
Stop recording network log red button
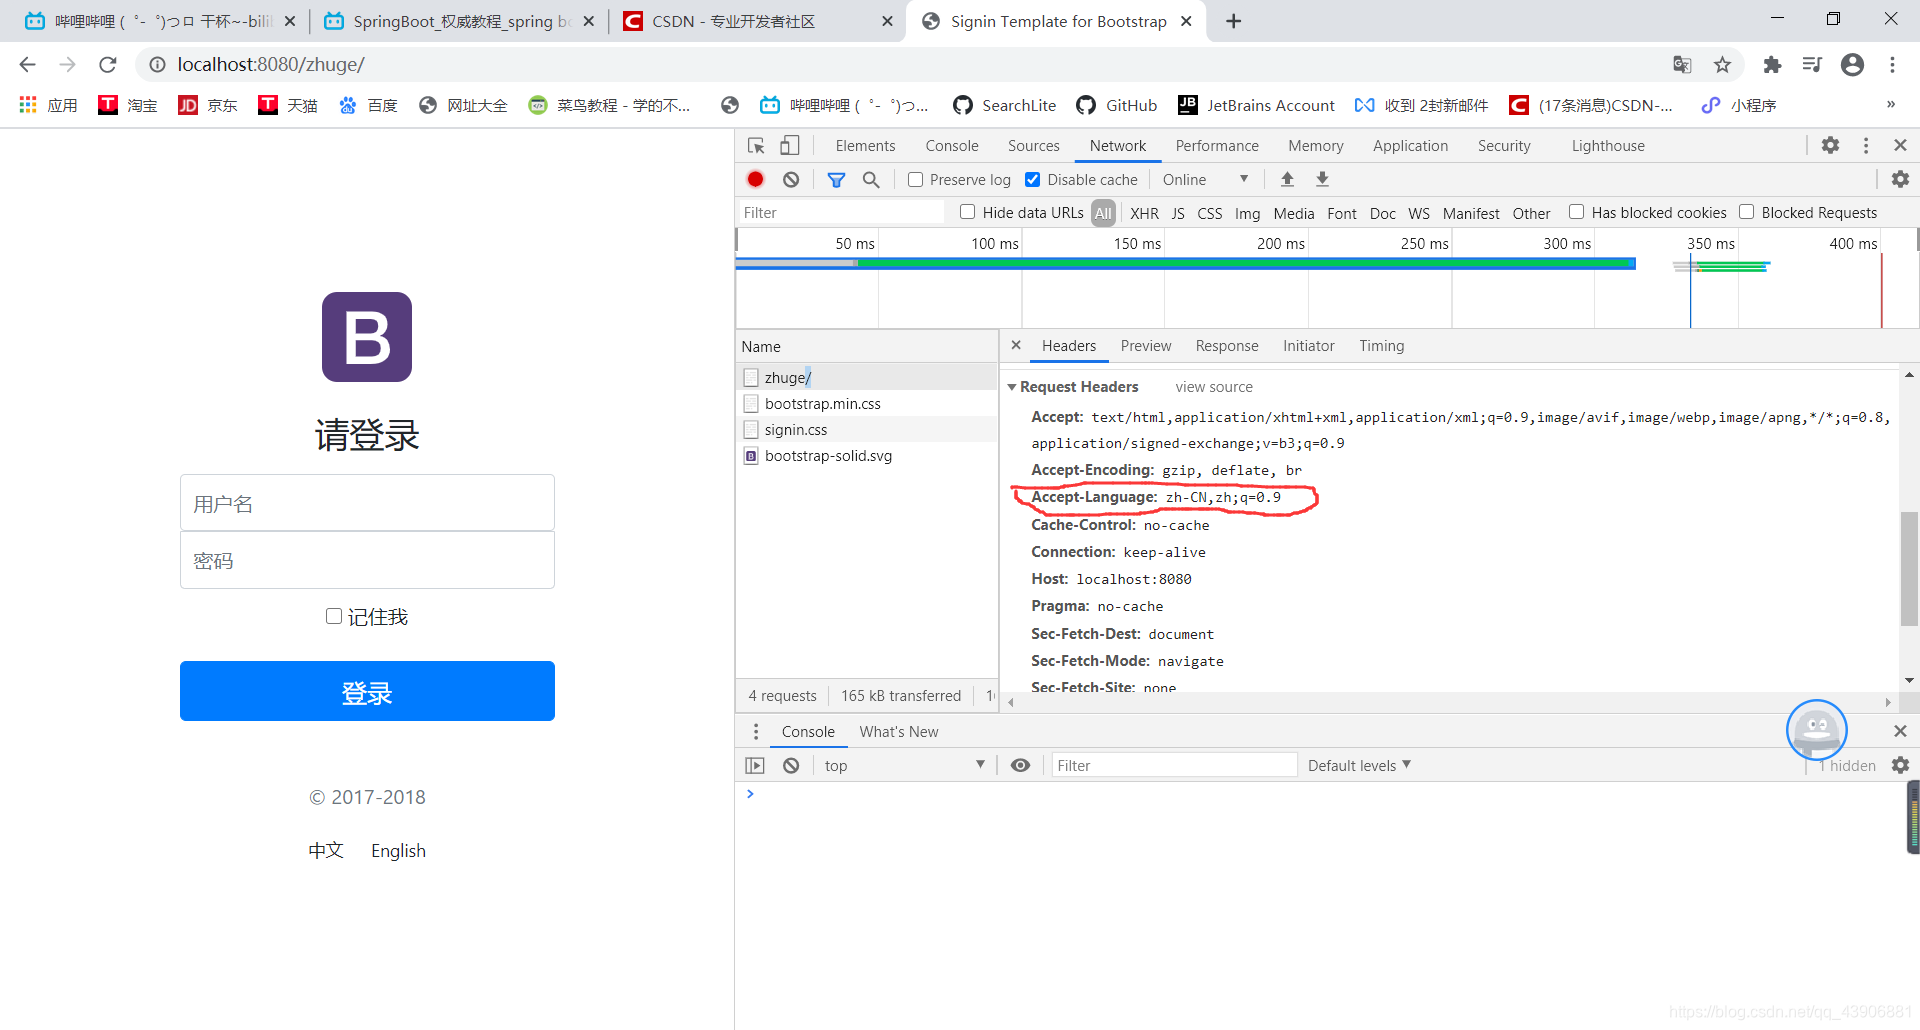click(756, 180)
